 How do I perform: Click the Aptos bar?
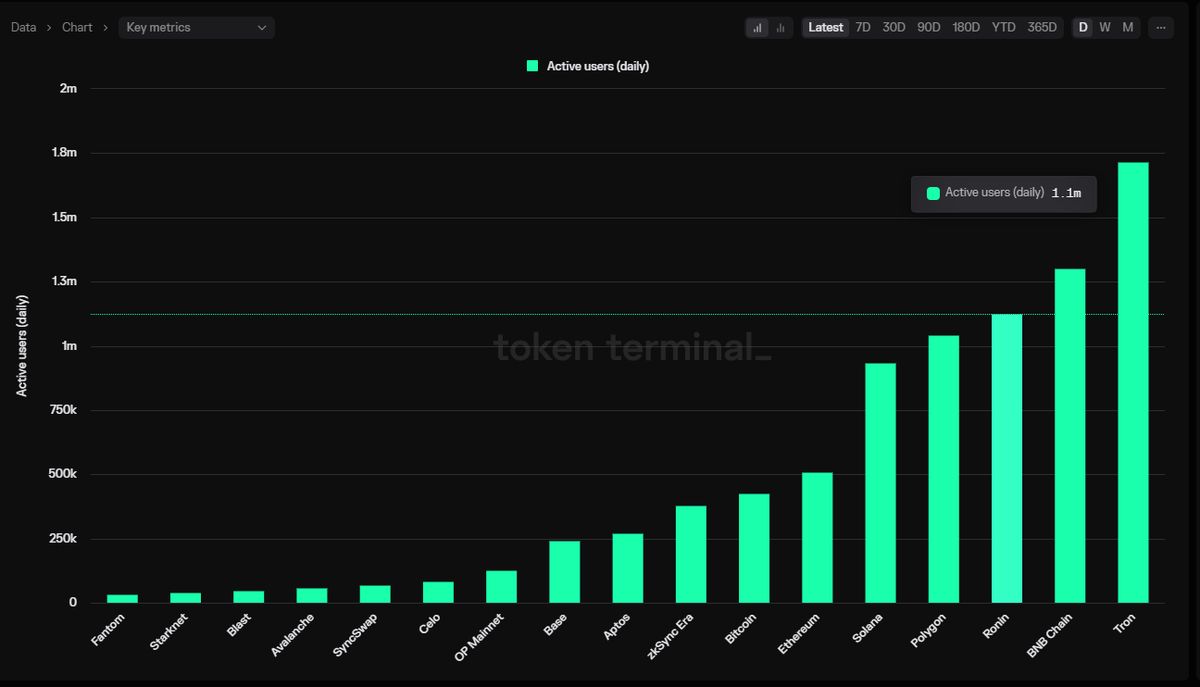628,568
